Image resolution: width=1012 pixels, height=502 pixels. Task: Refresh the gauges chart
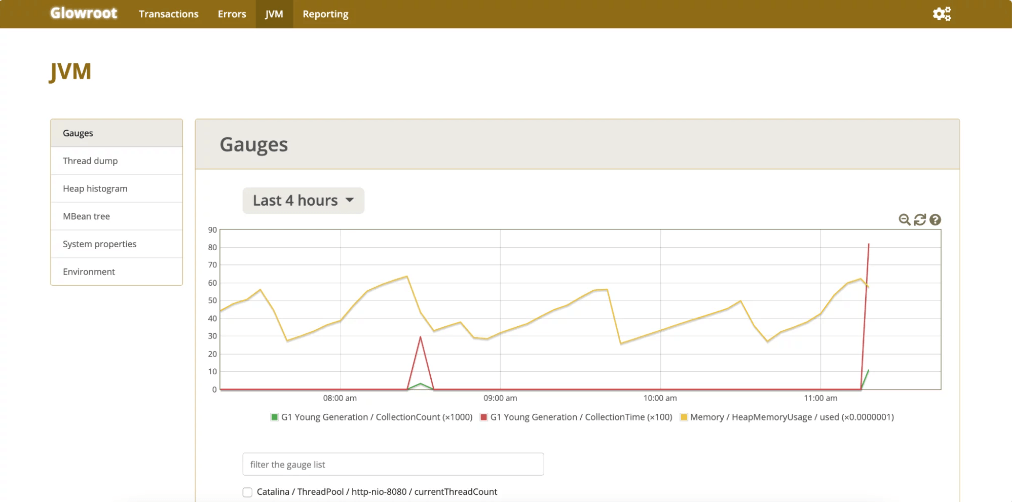click(x=920, y=220)
